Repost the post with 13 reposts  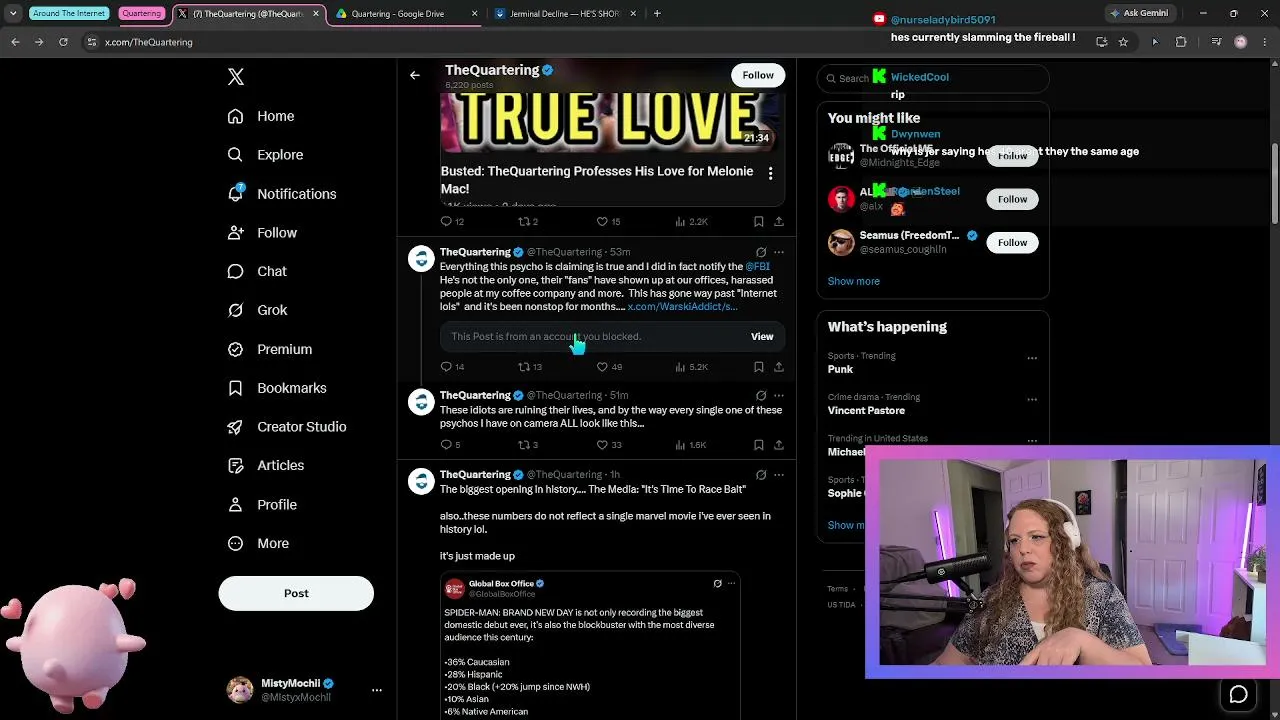(x=529, y=367)
